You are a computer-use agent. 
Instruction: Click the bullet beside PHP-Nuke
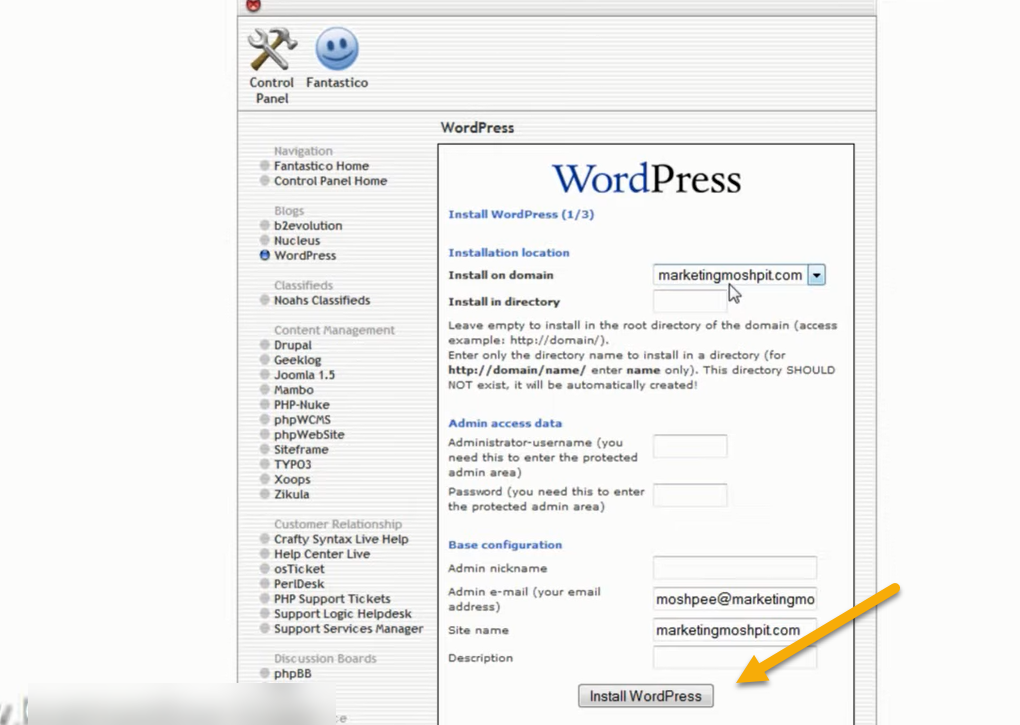tap(265, 405)
